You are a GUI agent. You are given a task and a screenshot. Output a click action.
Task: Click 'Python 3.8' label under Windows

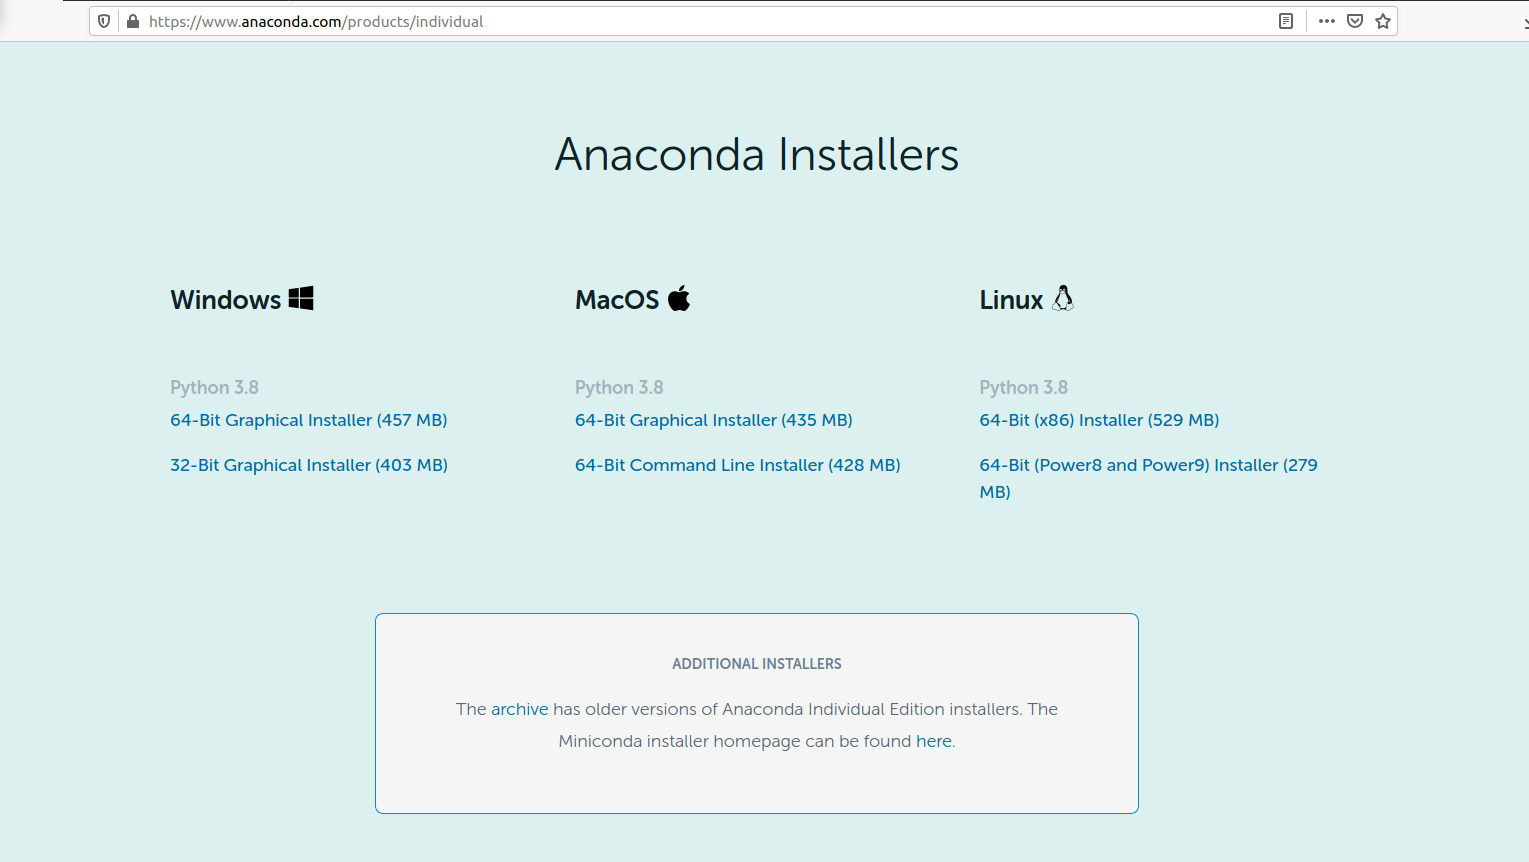[214, 387]
